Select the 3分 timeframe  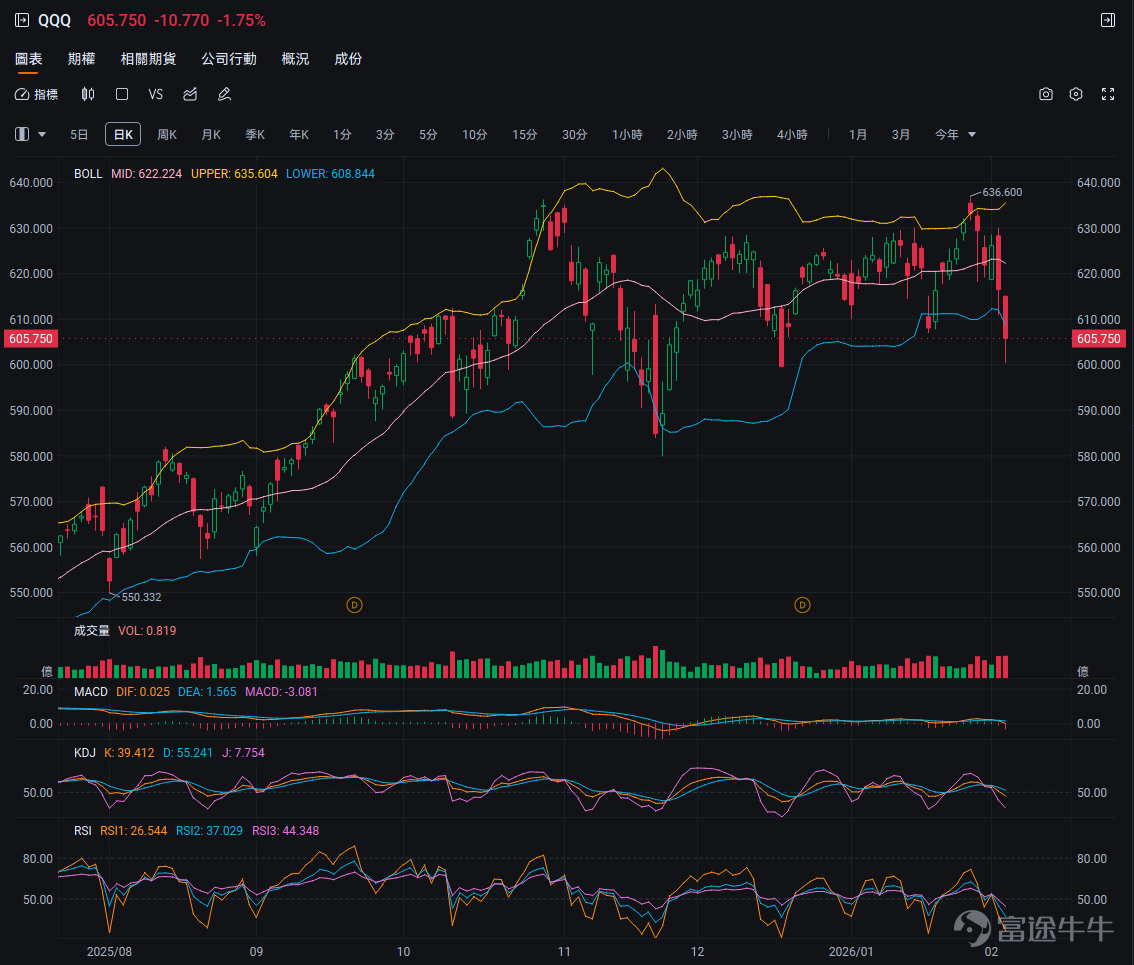coord(385,135)
